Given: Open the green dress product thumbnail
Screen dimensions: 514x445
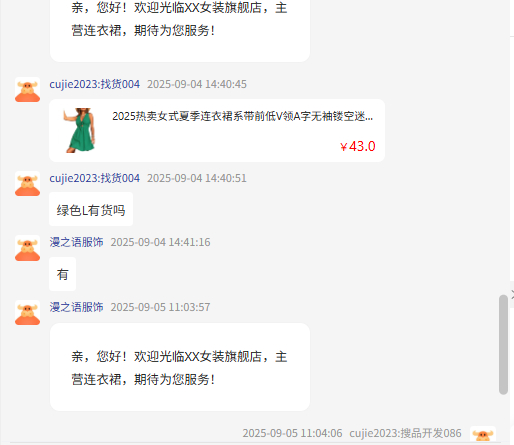Looking at the screenshot, I should (80, 130).
